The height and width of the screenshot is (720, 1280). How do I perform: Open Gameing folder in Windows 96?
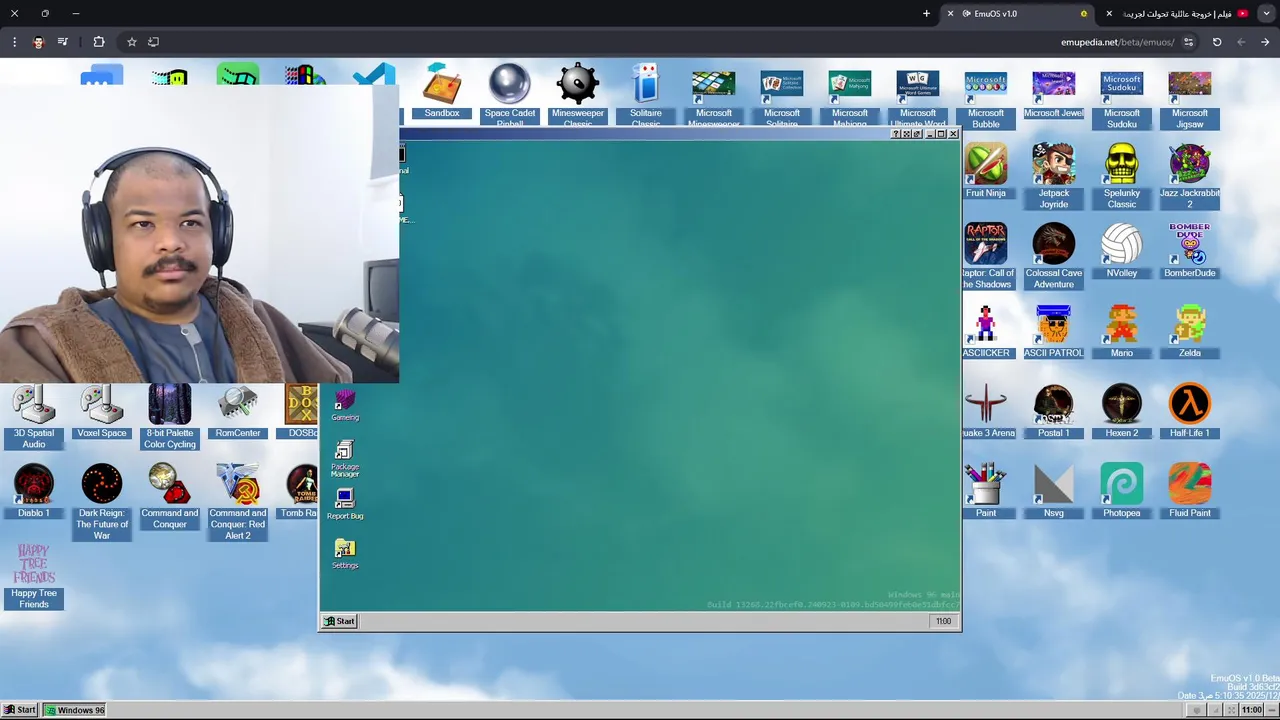pyautogui.click(x=345, y=405)
